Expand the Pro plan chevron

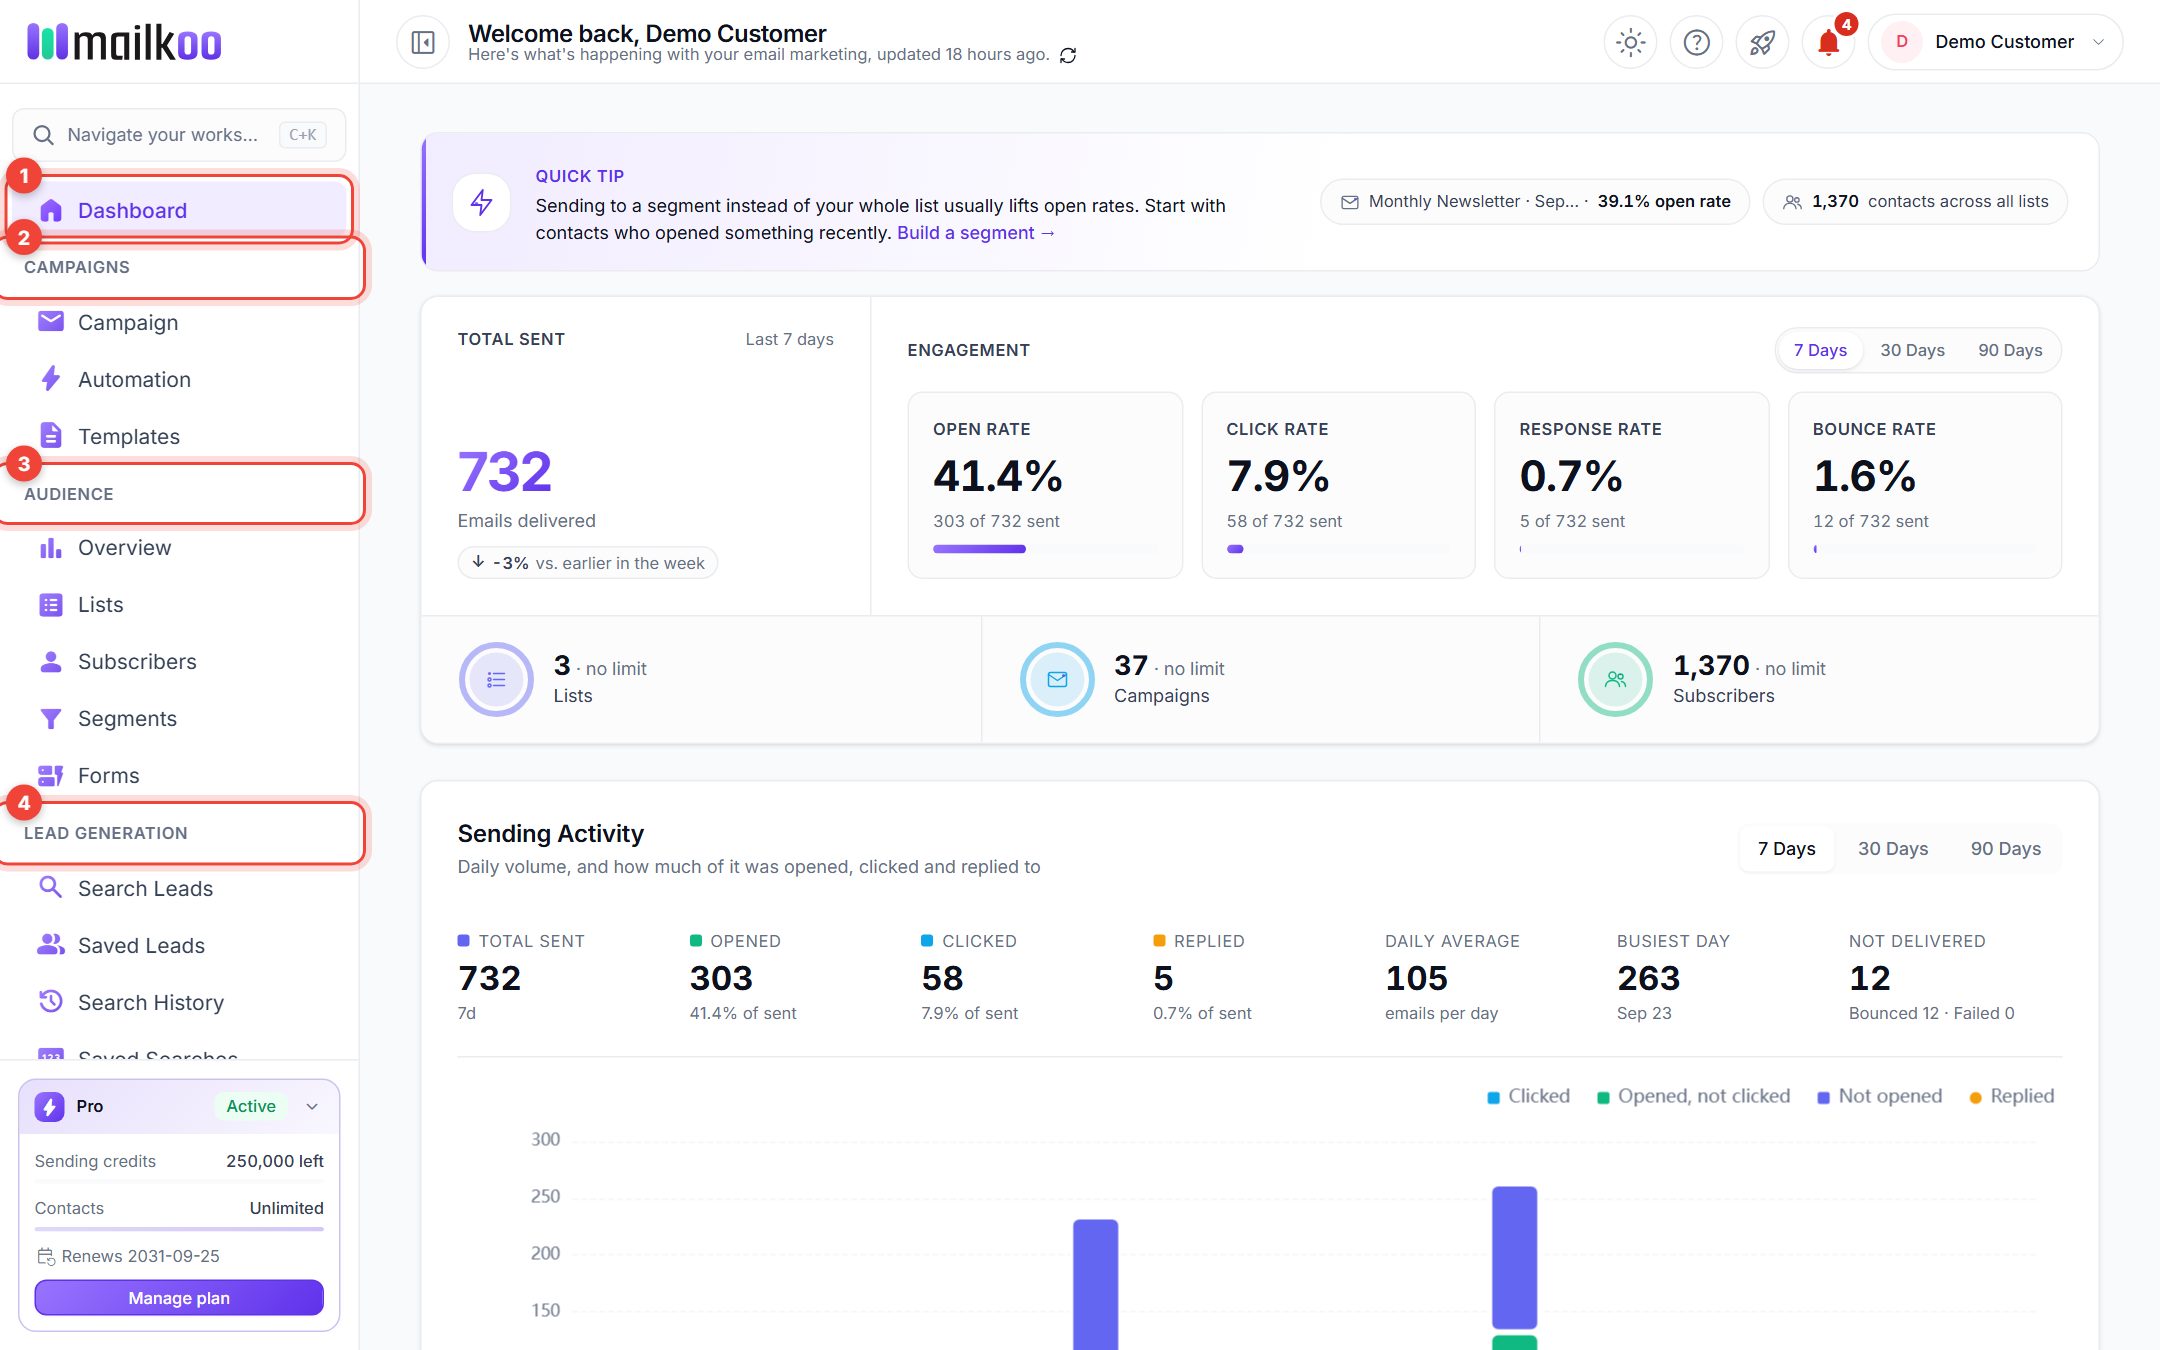(312, 1107)
